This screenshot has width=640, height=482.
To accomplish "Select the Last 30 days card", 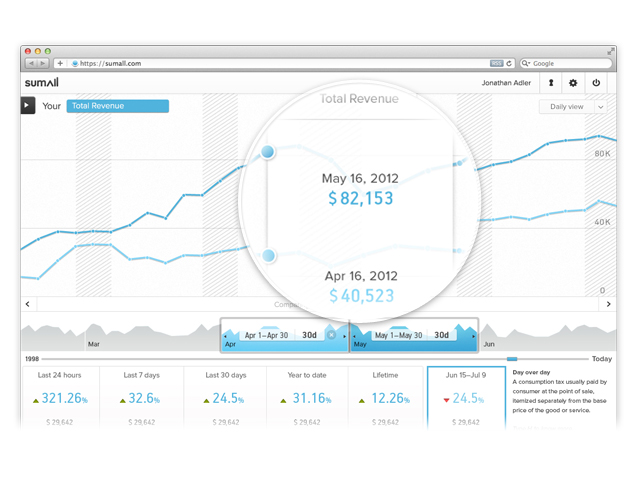I will (x=225, y=398).
